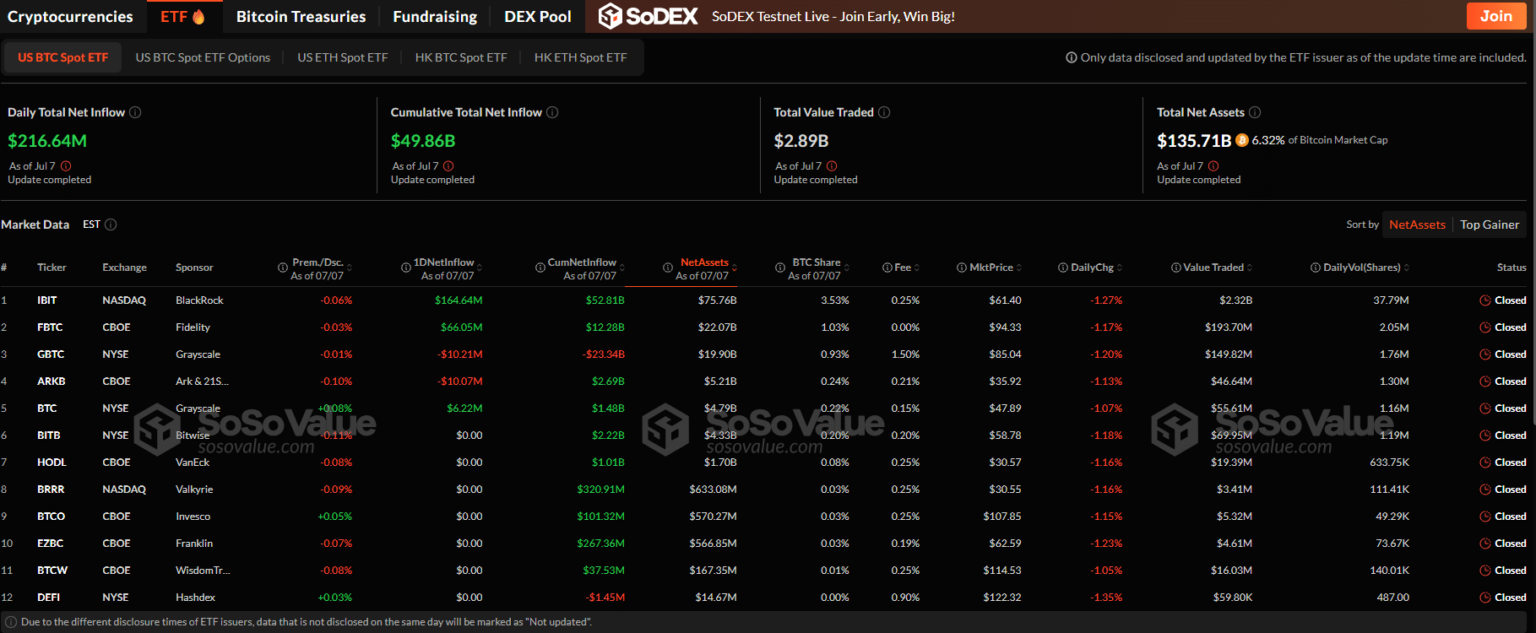1536x633 pixels.
Task: Click info icon beside the Fee column
Action: (888, 268)
